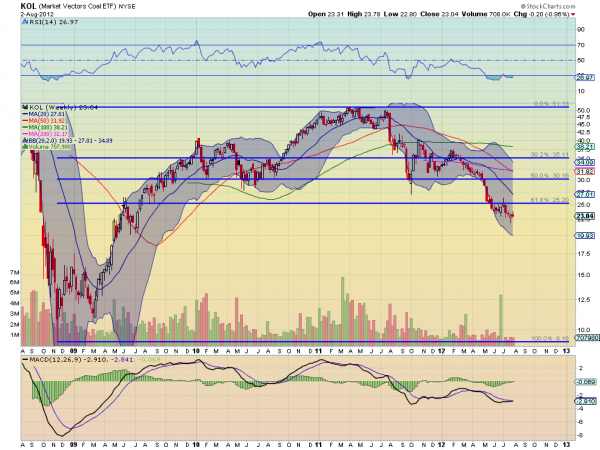600x450 pixels.
Task: Click the MA(100) 38.21 legend entry
Action: 45,127
